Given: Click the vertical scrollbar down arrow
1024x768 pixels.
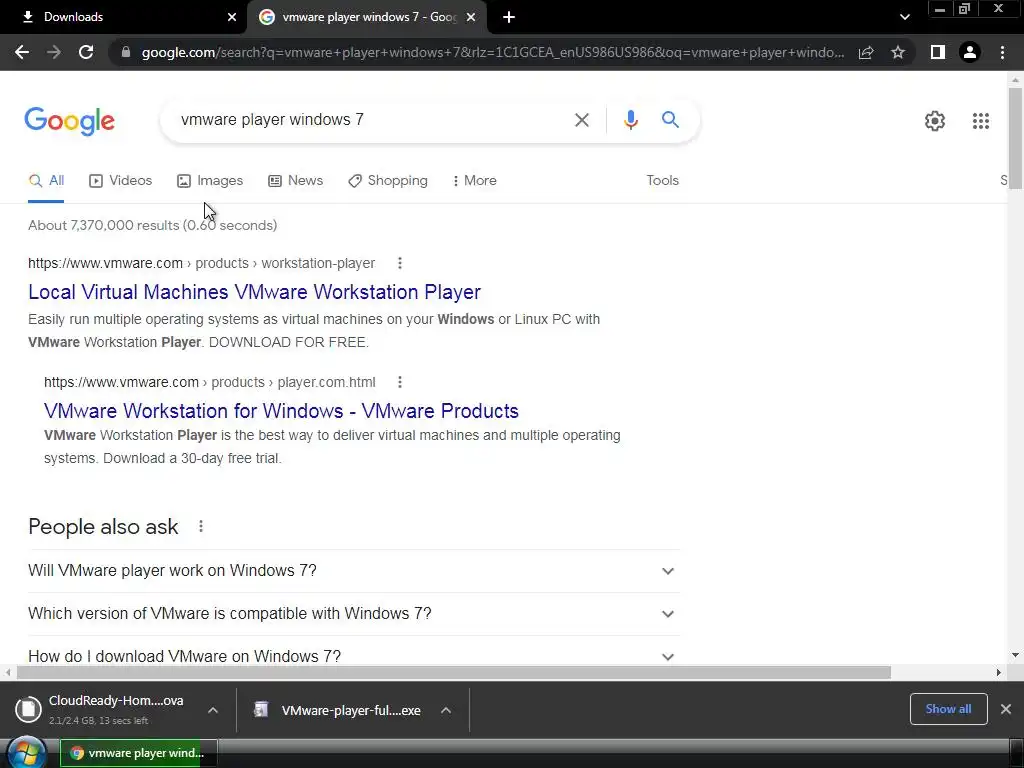Looking at the screenshot, I should coord(1015,655).
